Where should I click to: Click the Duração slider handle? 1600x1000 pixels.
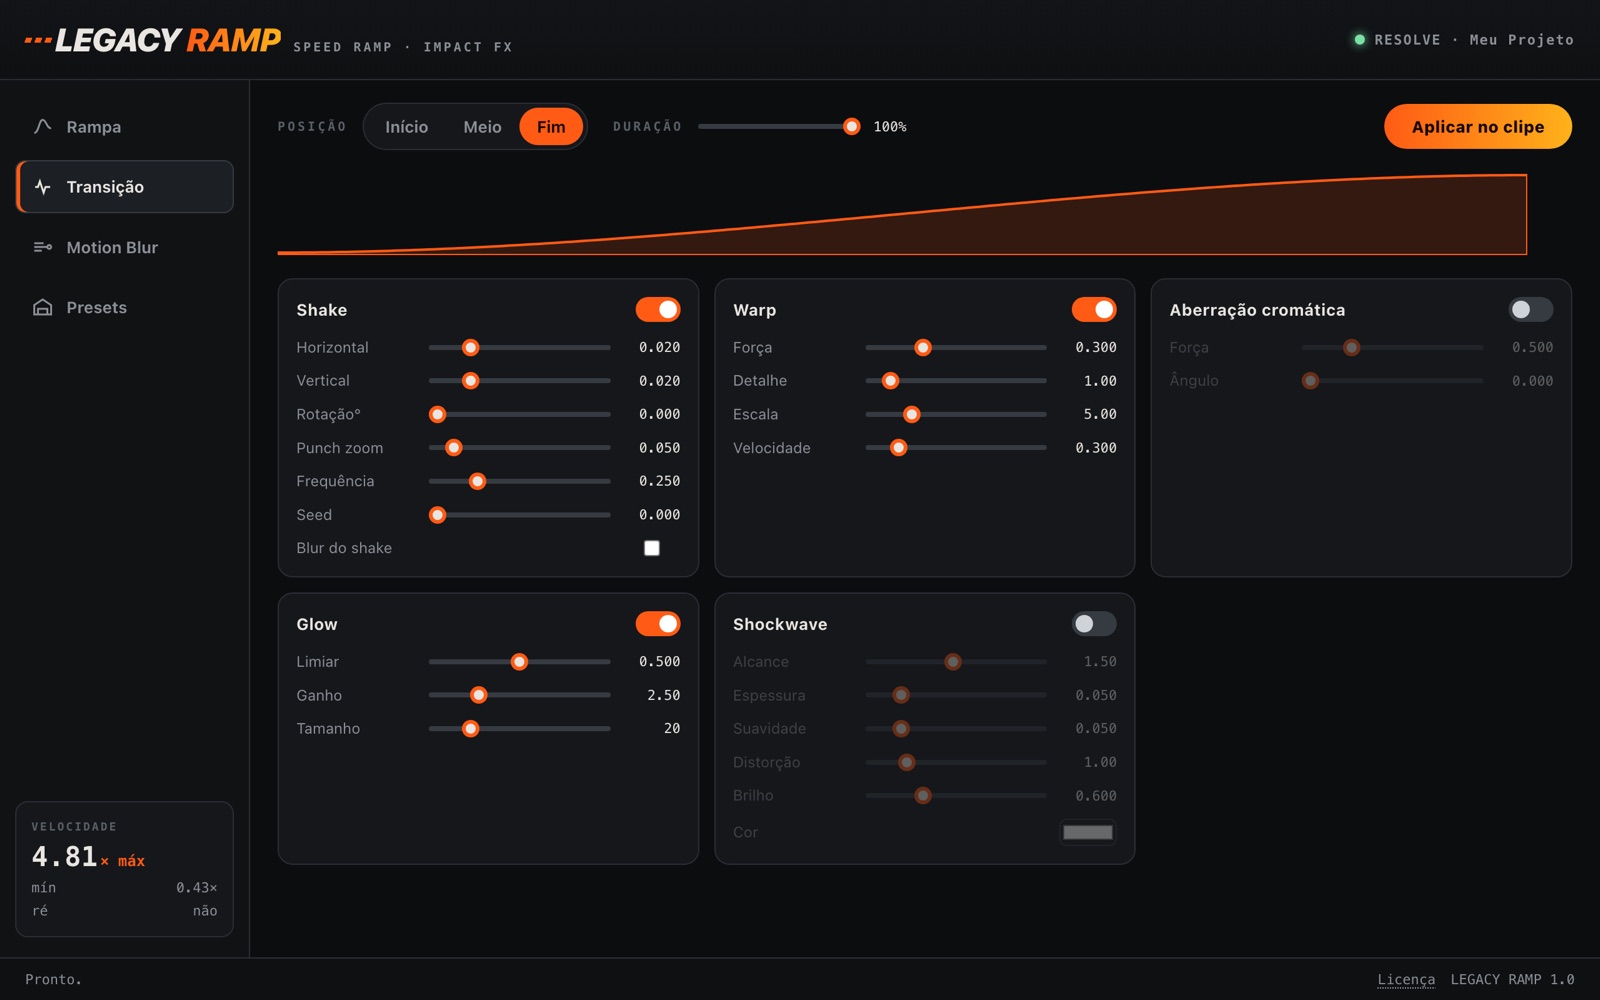[851, 127]
